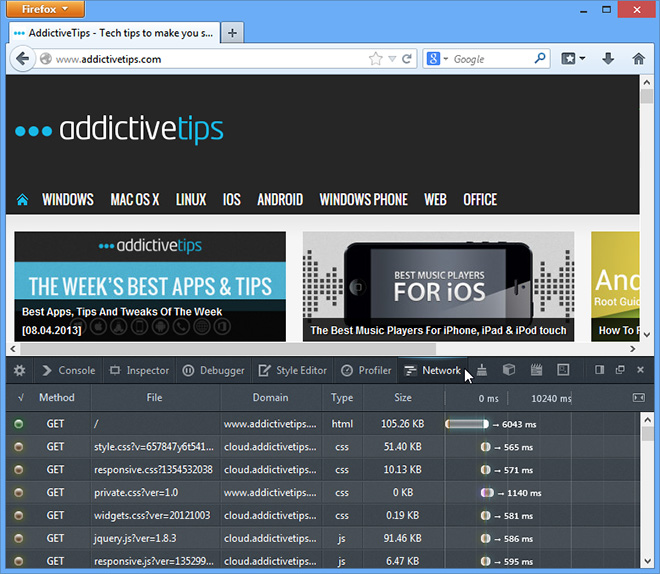Dock developer tools to side of window
Screen dimensions: 660x574
(x=599, y=370)
